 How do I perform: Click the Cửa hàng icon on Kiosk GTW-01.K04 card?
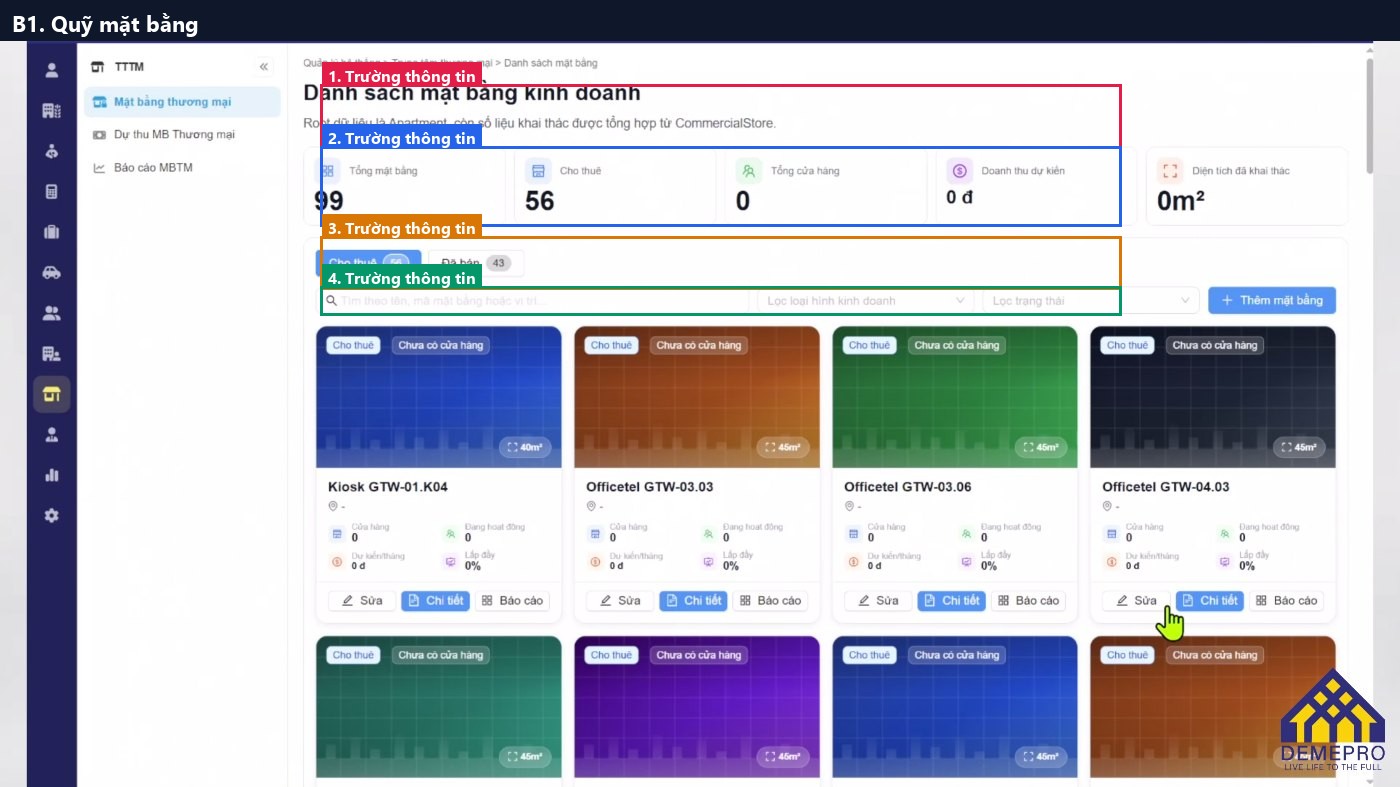[x=337, y=533]
